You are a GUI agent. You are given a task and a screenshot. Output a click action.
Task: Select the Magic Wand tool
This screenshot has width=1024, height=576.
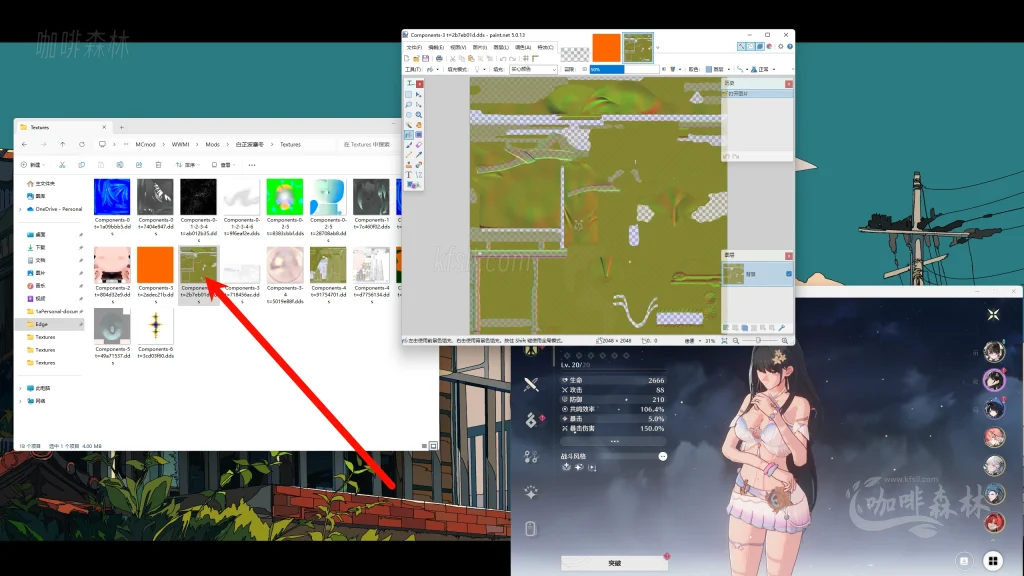pyautogui.click(x=409, y=125)
